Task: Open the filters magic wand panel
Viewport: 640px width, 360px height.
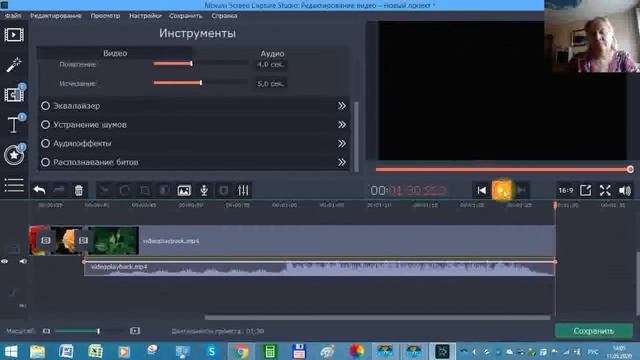Action: coord(14,64)
